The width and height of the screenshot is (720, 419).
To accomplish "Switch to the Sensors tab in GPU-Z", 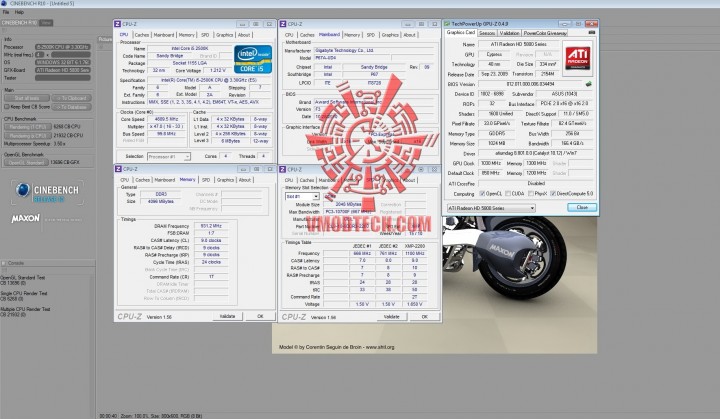I will 487,33.
